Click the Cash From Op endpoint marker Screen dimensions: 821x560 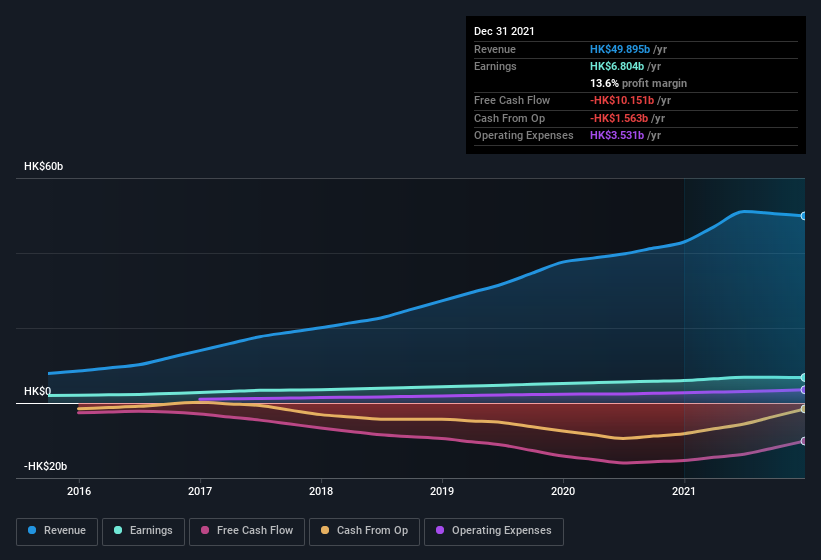point(803,409)
